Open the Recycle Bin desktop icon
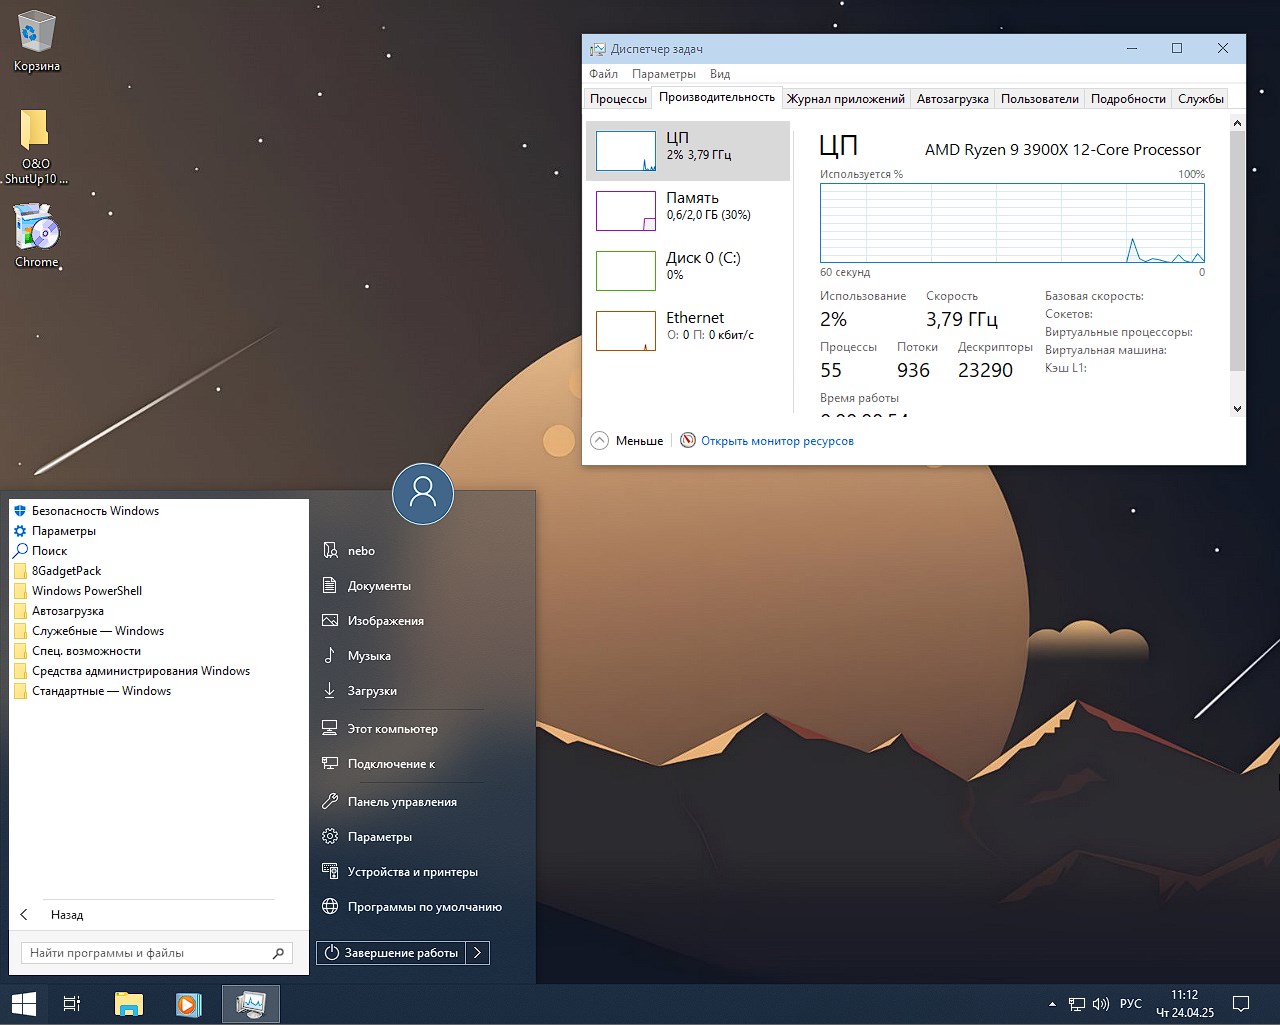The height and width of the screenshot is (1025, 1280). 37,42
